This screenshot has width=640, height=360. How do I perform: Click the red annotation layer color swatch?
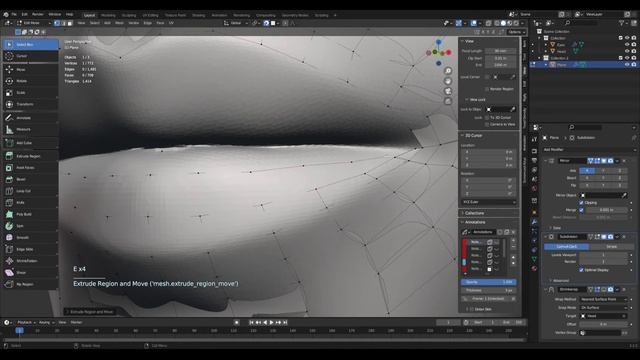[x=464, y=242]
